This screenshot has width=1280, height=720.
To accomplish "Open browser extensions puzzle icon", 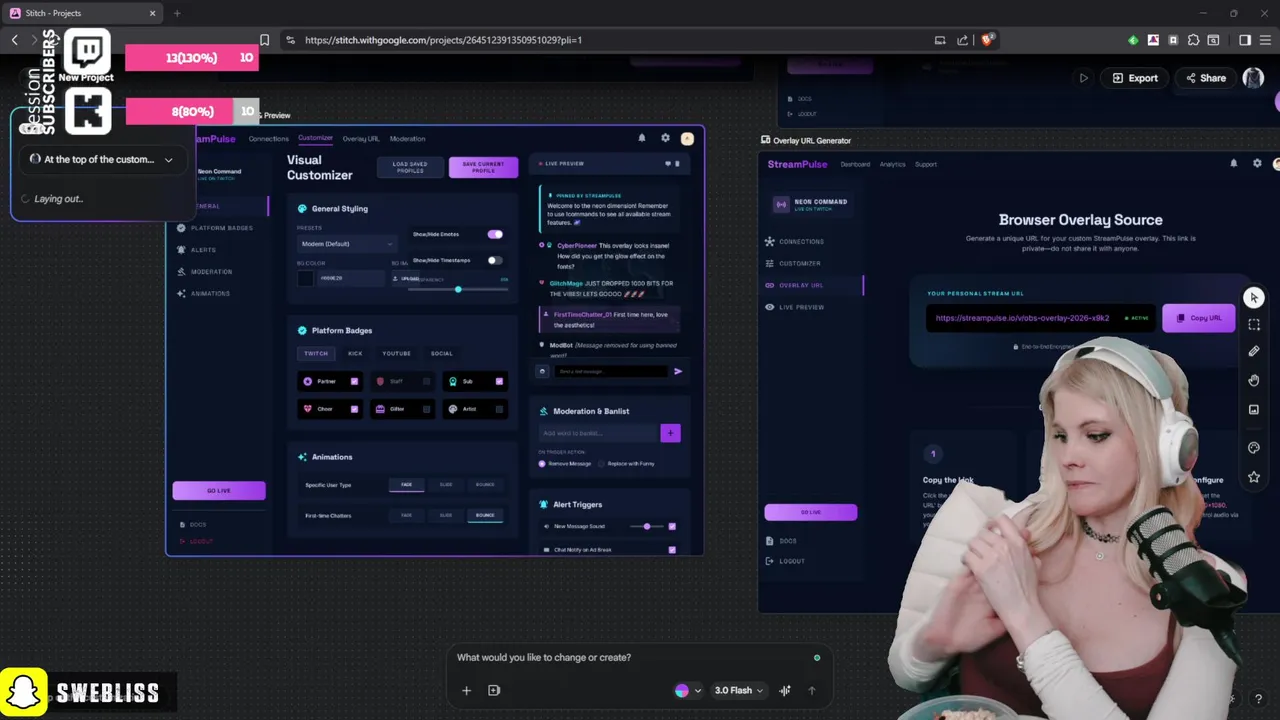I will point(1193,40).
